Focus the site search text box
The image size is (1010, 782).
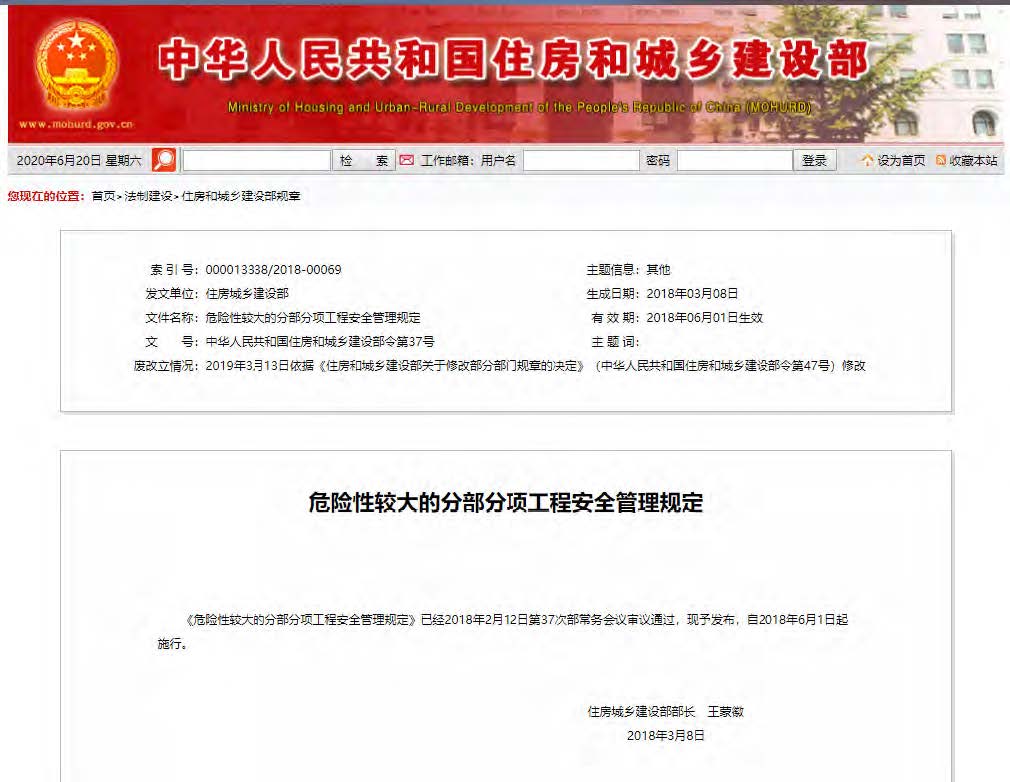point(256,160)
